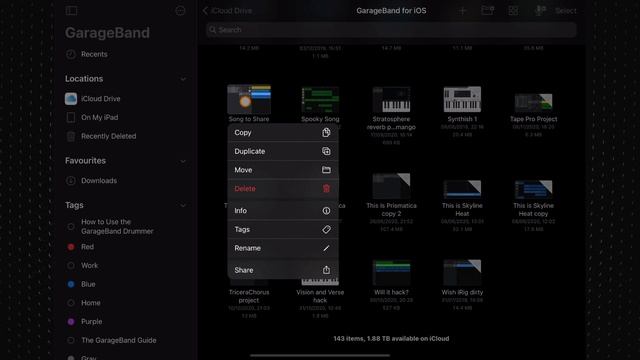Open the Stratosphere reverb project

coord(391,100)
